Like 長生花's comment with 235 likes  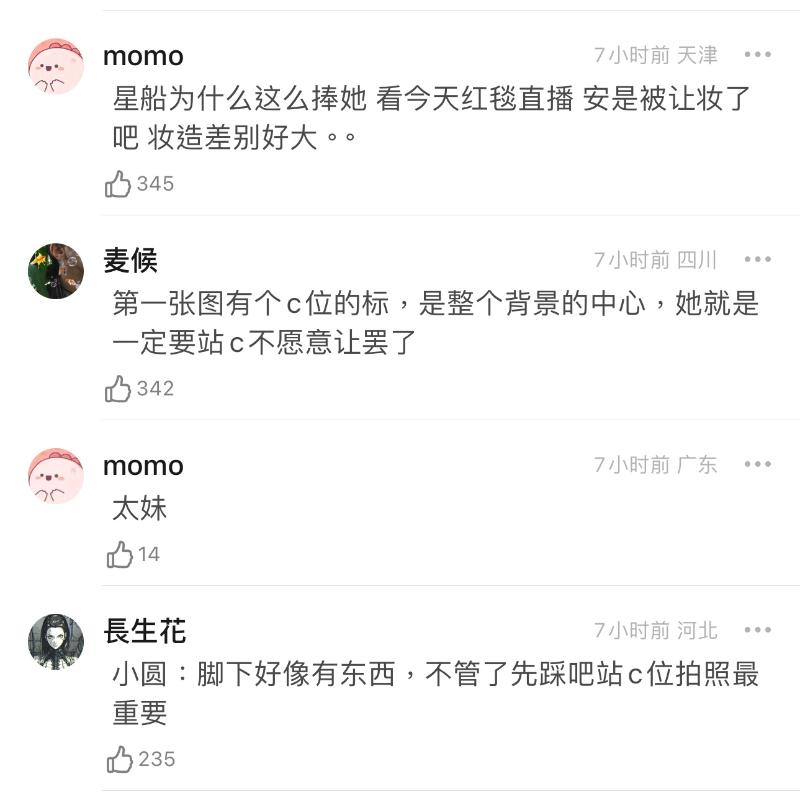[119, 760]
